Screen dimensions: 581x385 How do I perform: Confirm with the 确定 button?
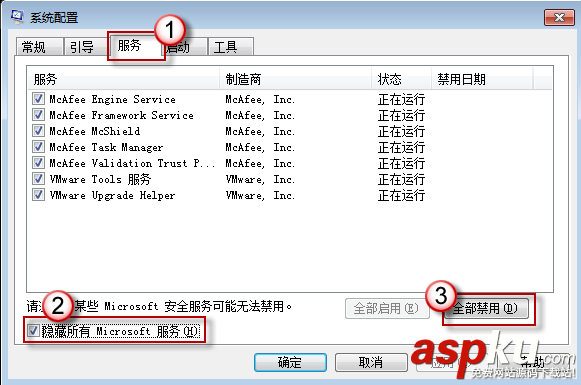pos(290,362)
